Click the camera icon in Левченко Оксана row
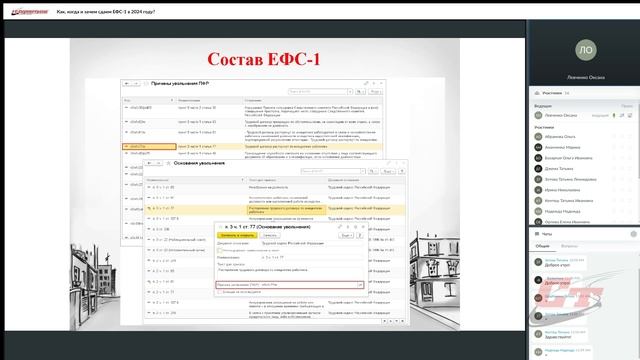The image size is (640, 360). [x=622, y=116]
